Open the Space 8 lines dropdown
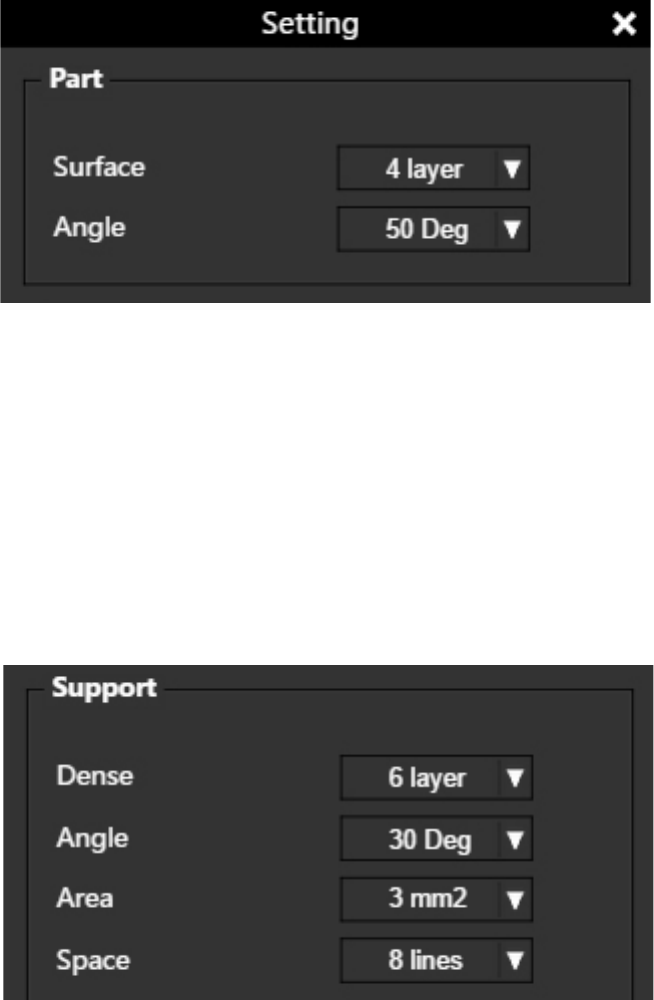Screen dimensions: 654x1000 coord(425,960)
